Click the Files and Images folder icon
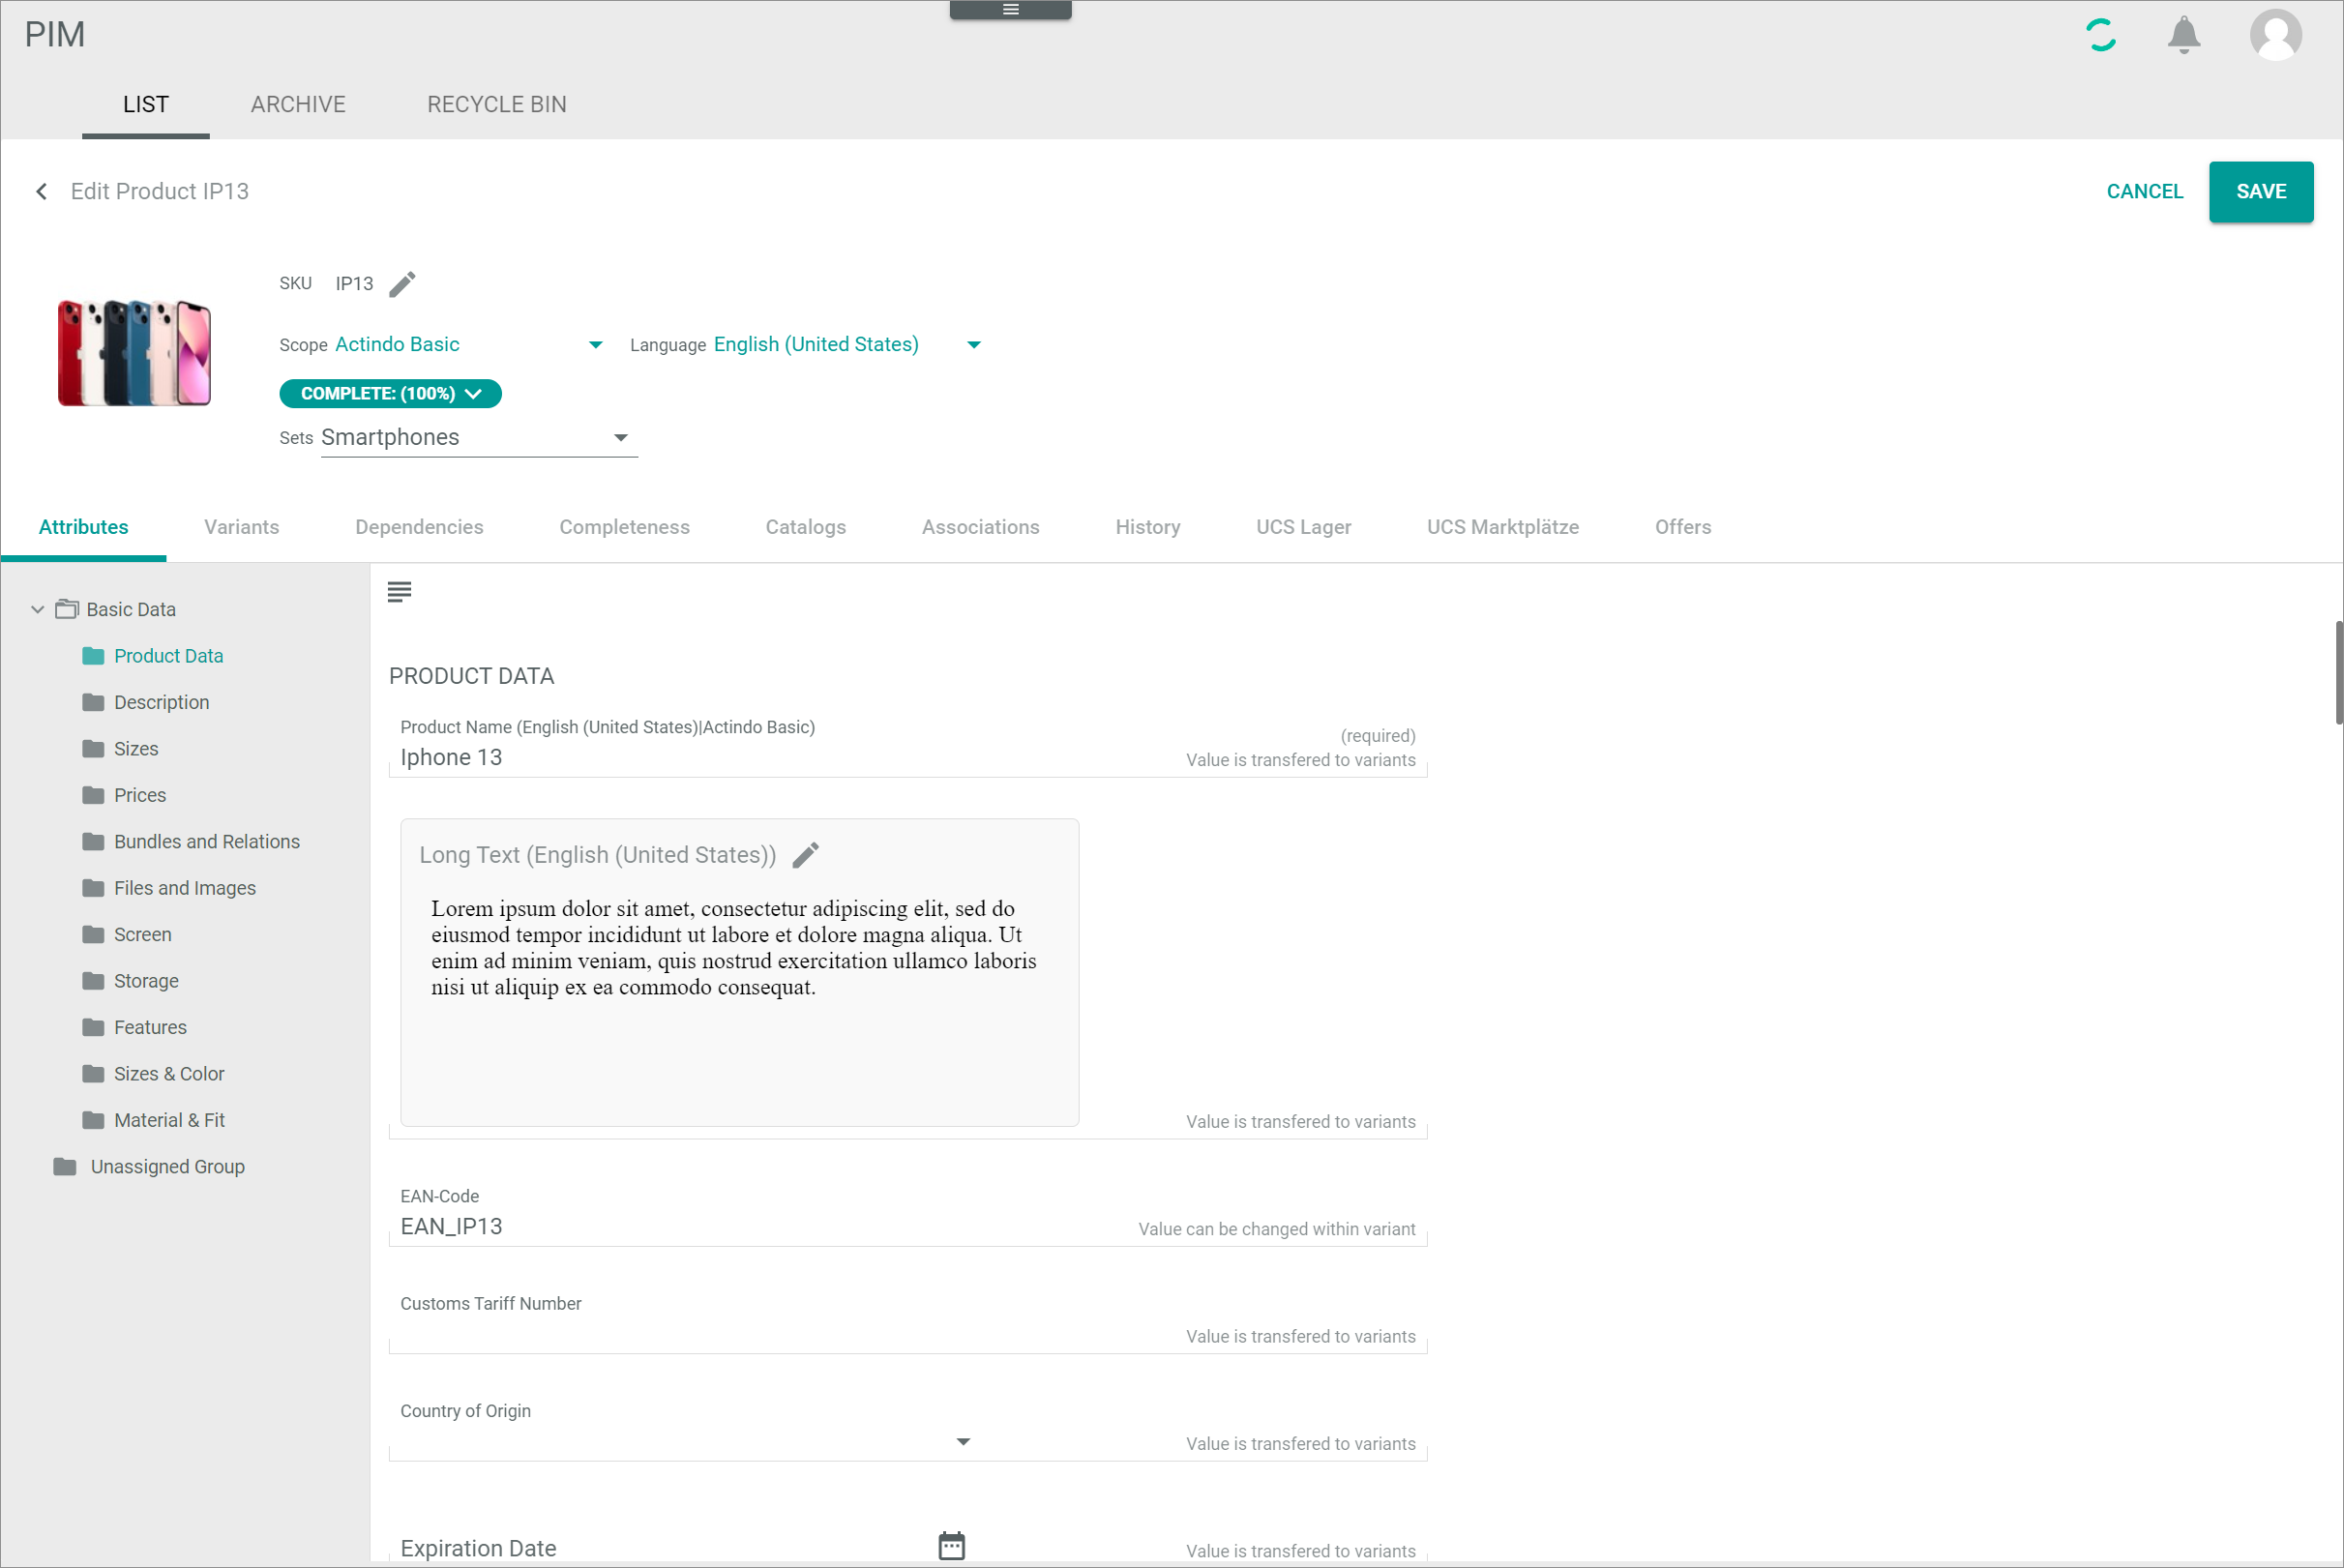This screenshot has width=2344, height=1568. click(x=93, y=888)
